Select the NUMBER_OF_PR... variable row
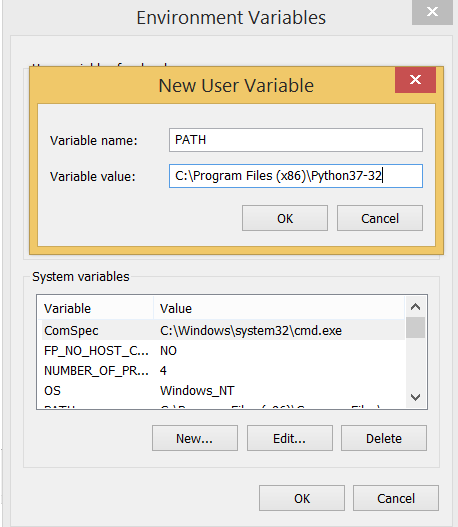The height and width of the screenshot is (527, 458). point(221,370)
